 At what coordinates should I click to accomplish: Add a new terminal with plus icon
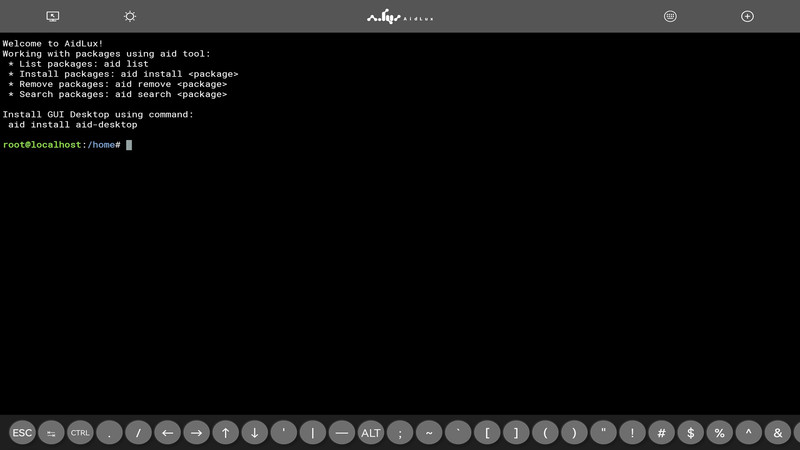[747, 16]
